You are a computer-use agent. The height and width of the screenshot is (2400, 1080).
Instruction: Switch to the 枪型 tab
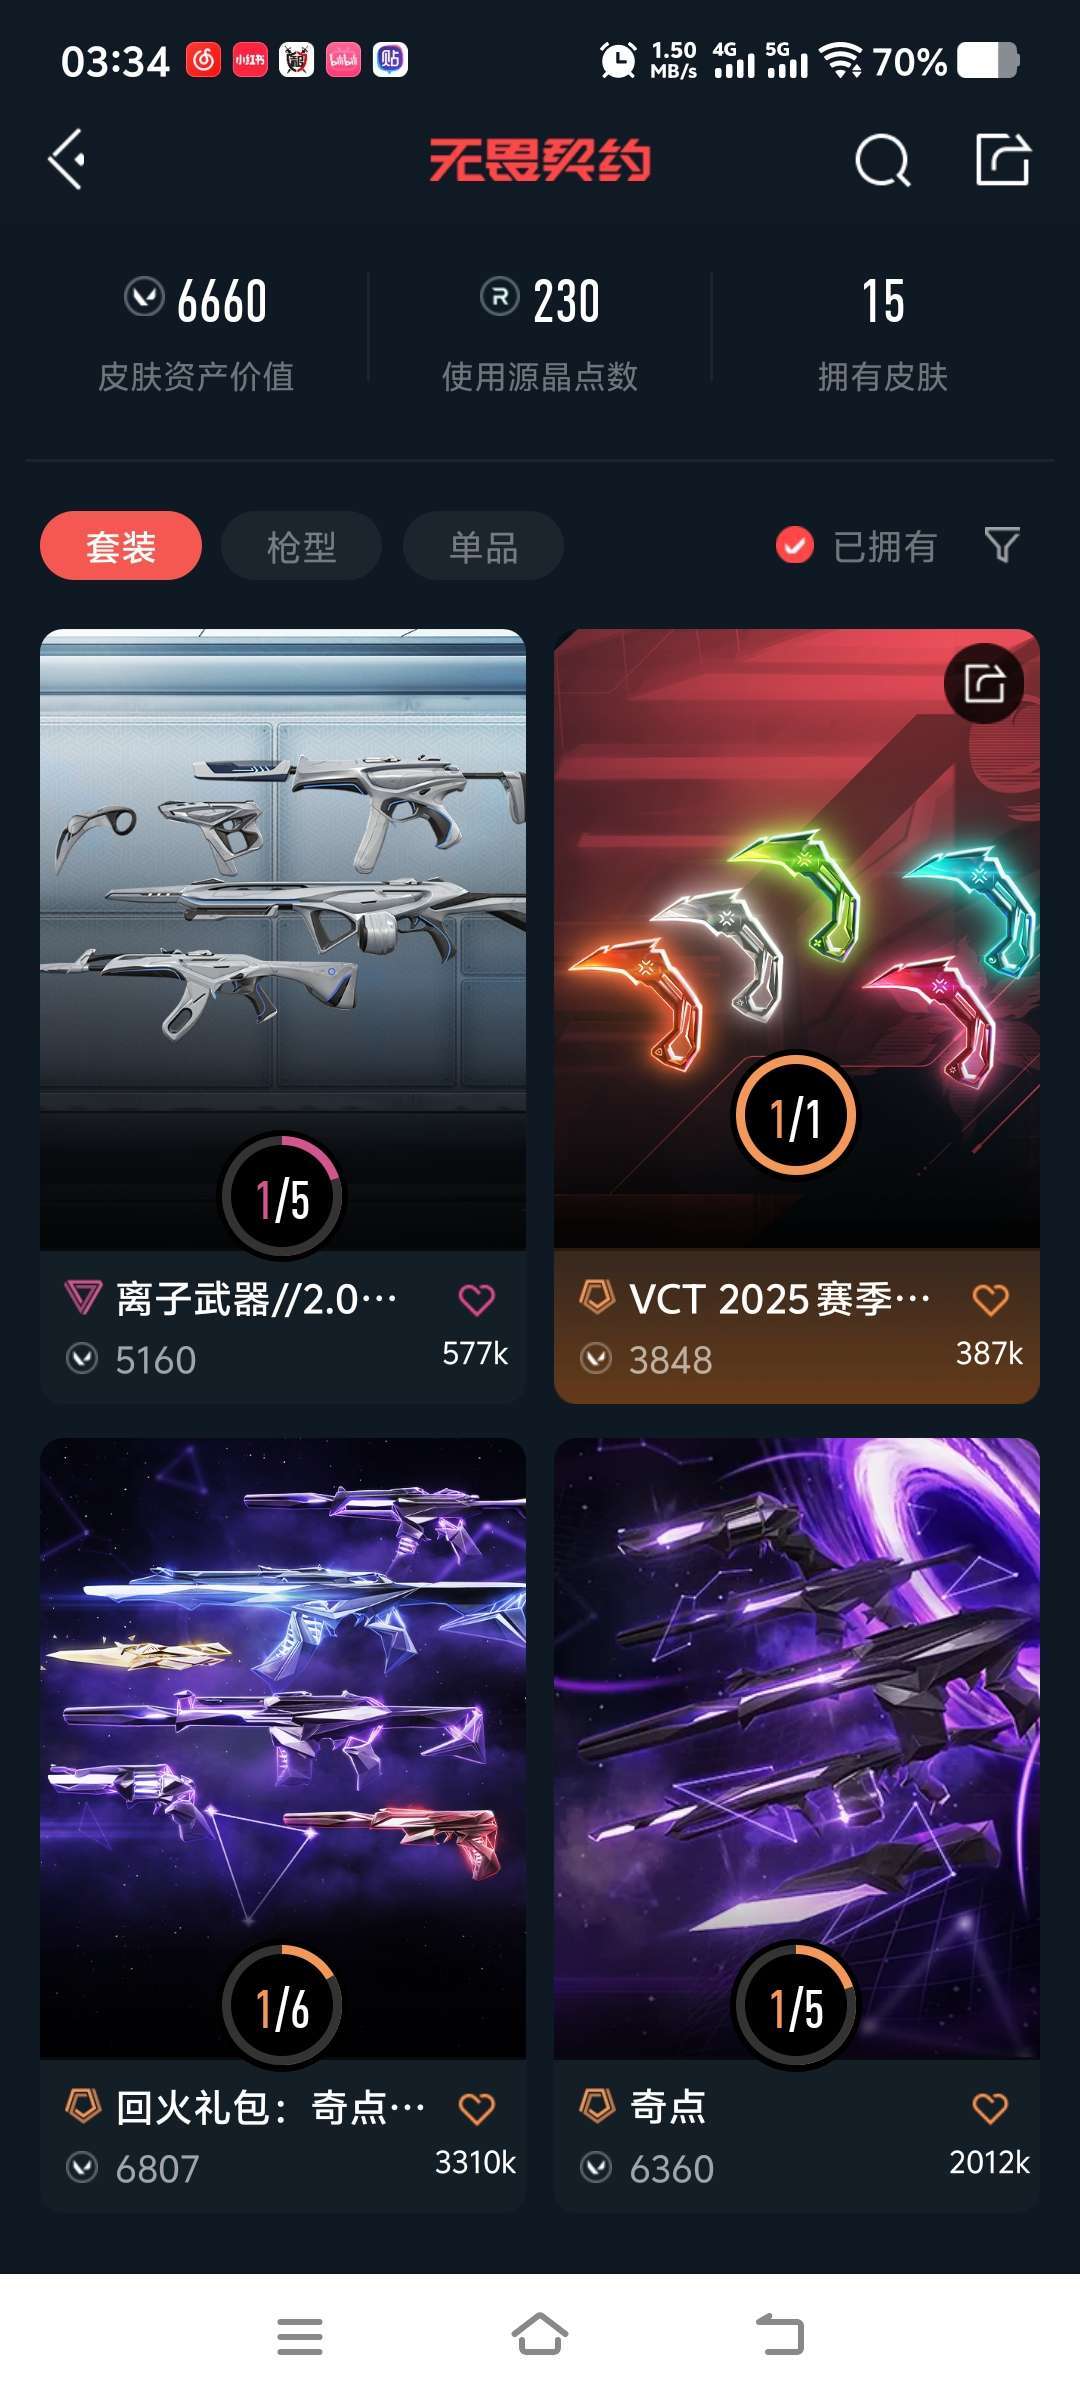(x=301, y=546)
